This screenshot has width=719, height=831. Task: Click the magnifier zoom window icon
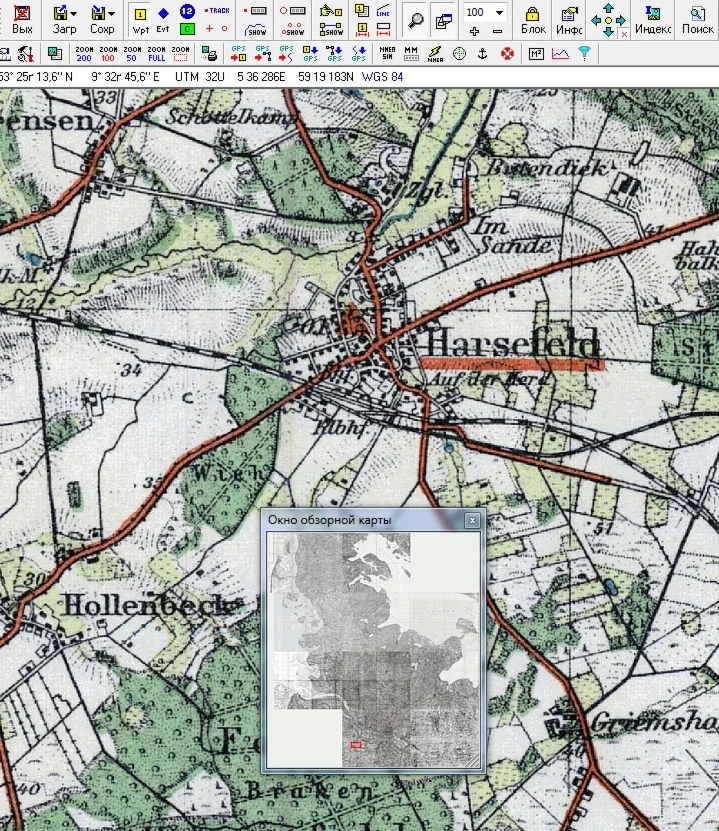416,21
